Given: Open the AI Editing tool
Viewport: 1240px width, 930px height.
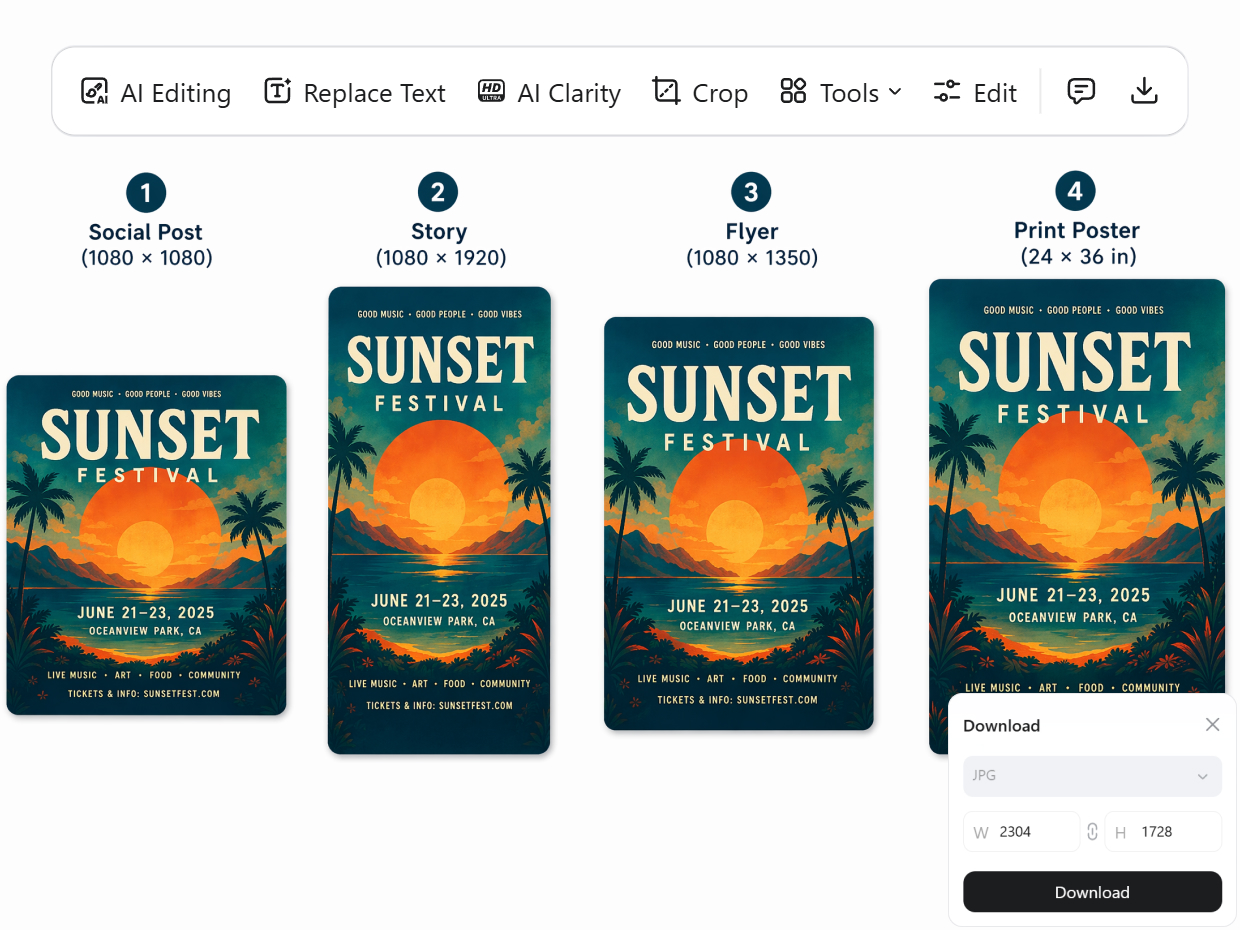Looking at the screenshot, I should click(x=156, y=93).
